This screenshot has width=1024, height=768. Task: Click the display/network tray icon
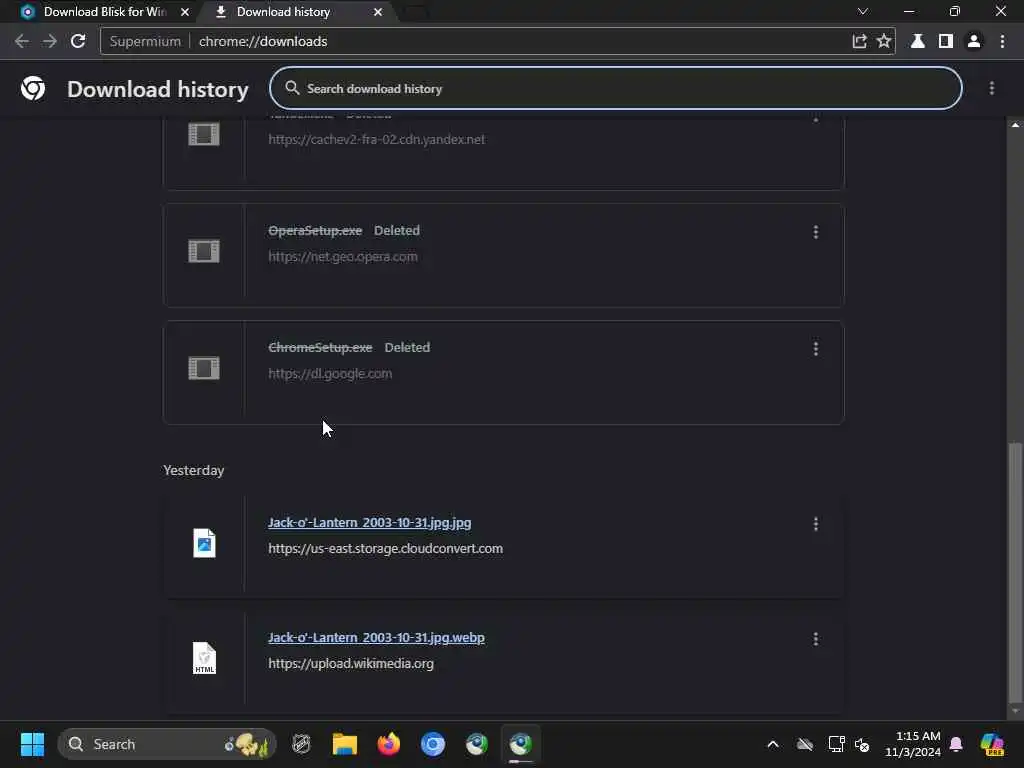pos(836,744)
